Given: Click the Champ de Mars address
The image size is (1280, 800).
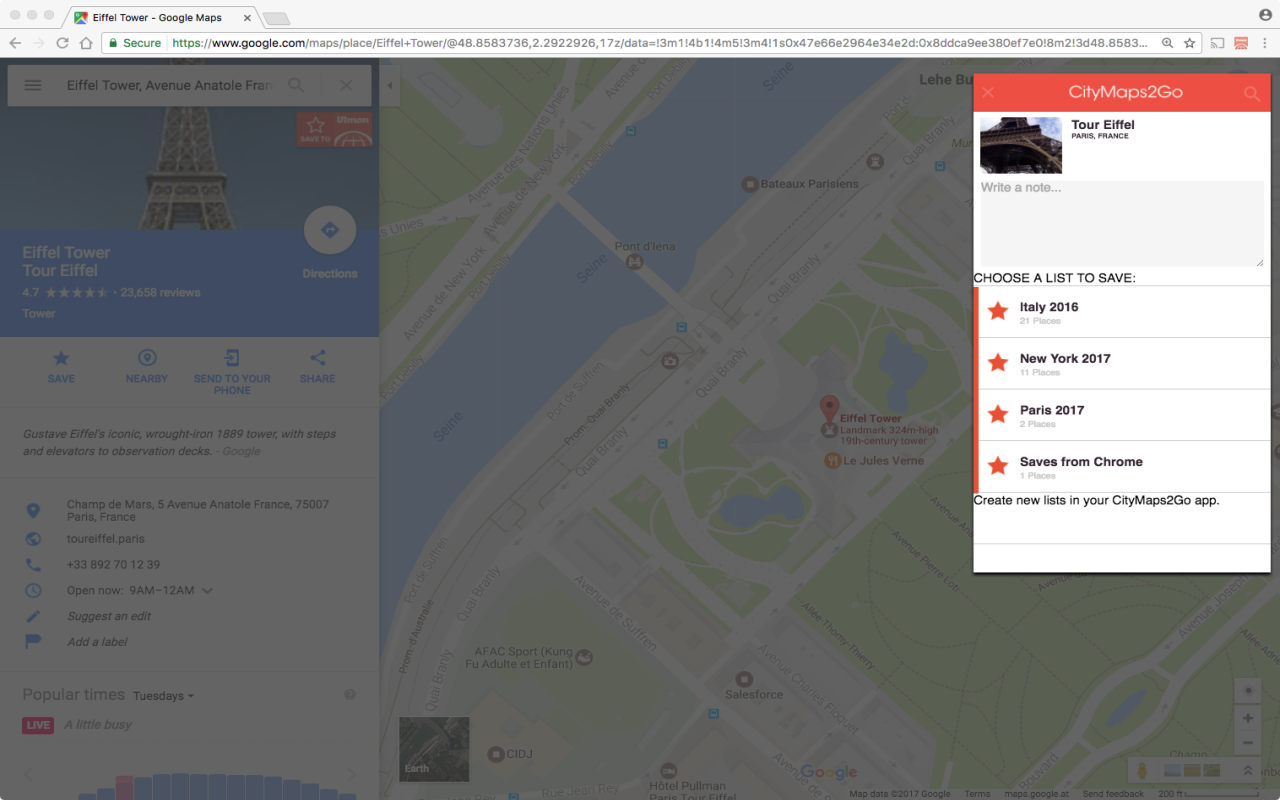Looking at the screenshot, I should [x=198, y=511].
